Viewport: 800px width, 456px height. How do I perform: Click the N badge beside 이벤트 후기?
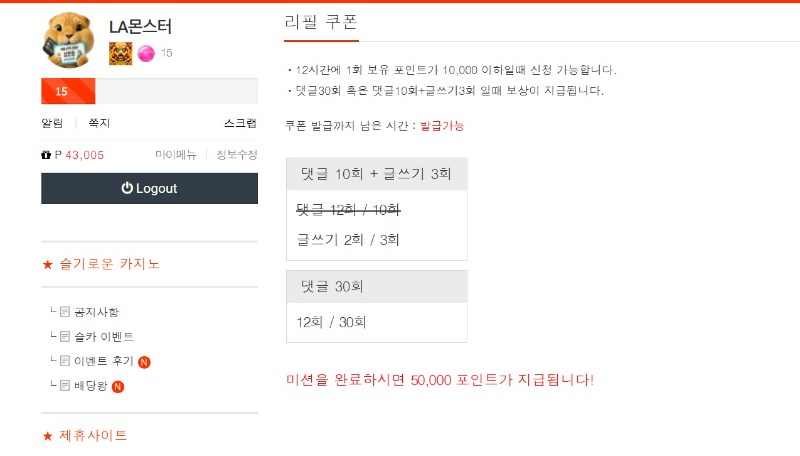pyautogui.click(x=144, y=362)
